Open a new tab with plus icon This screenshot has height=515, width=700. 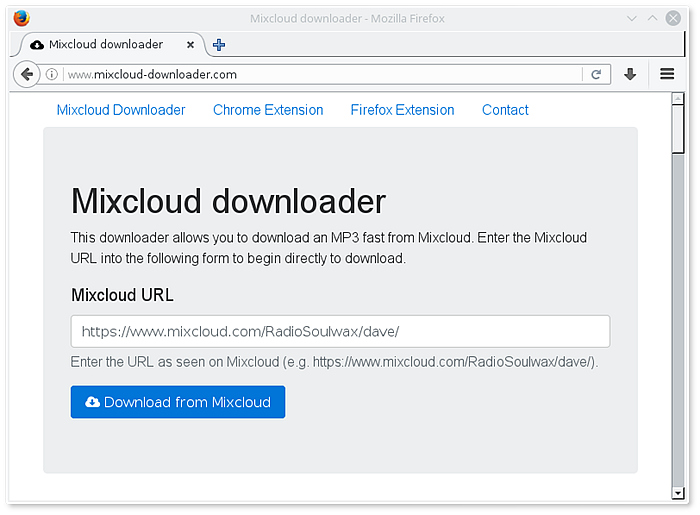click(219, 45)
